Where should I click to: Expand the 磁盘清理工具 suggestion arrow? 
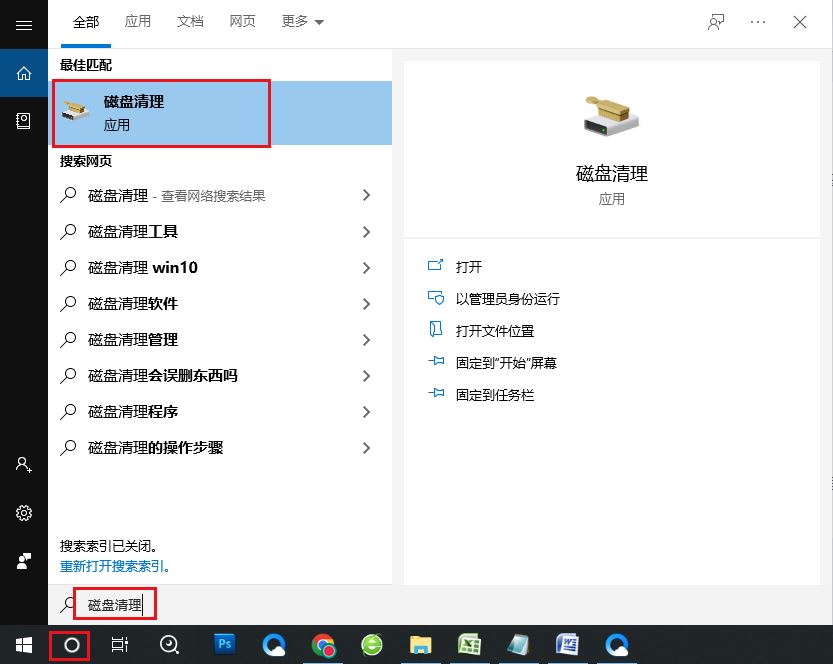tap(366, 232)
